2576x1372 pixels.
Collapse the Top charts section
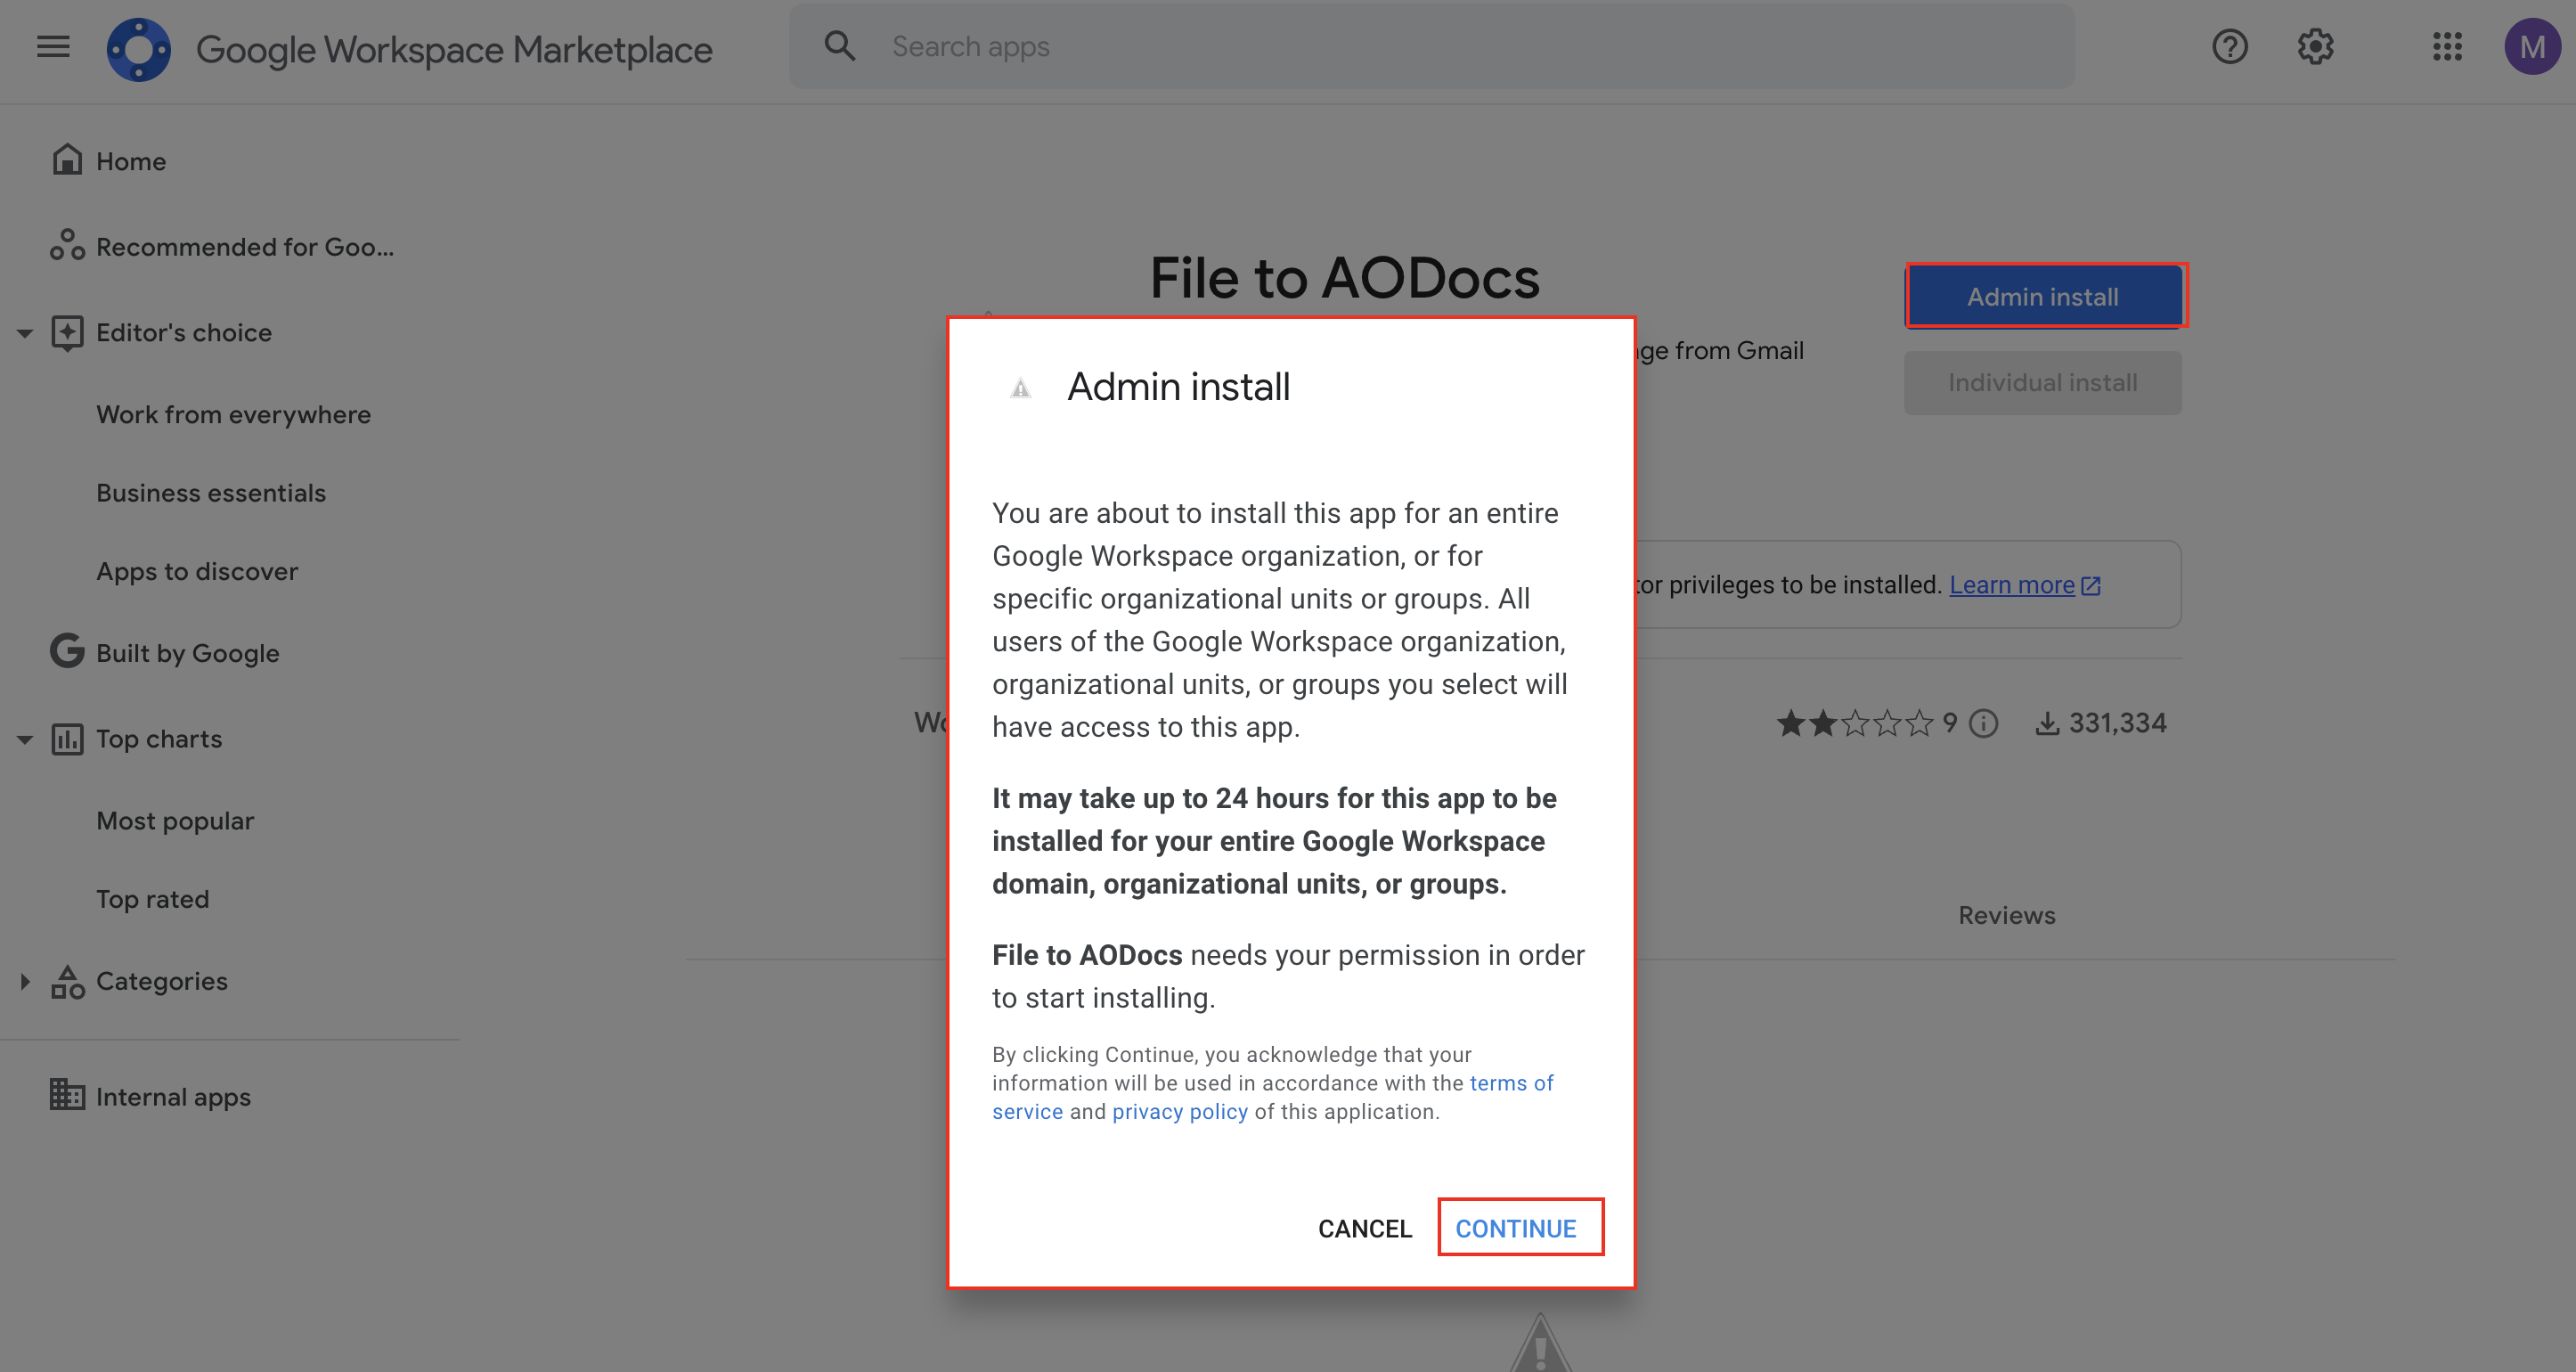click(x=24, y=738)
